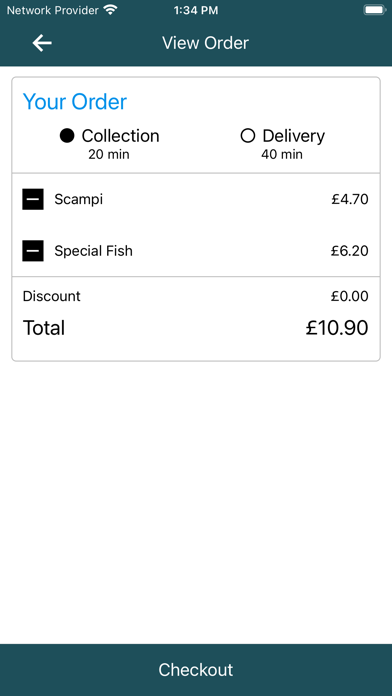Tap the Delivery label text

tap(293, 136)
